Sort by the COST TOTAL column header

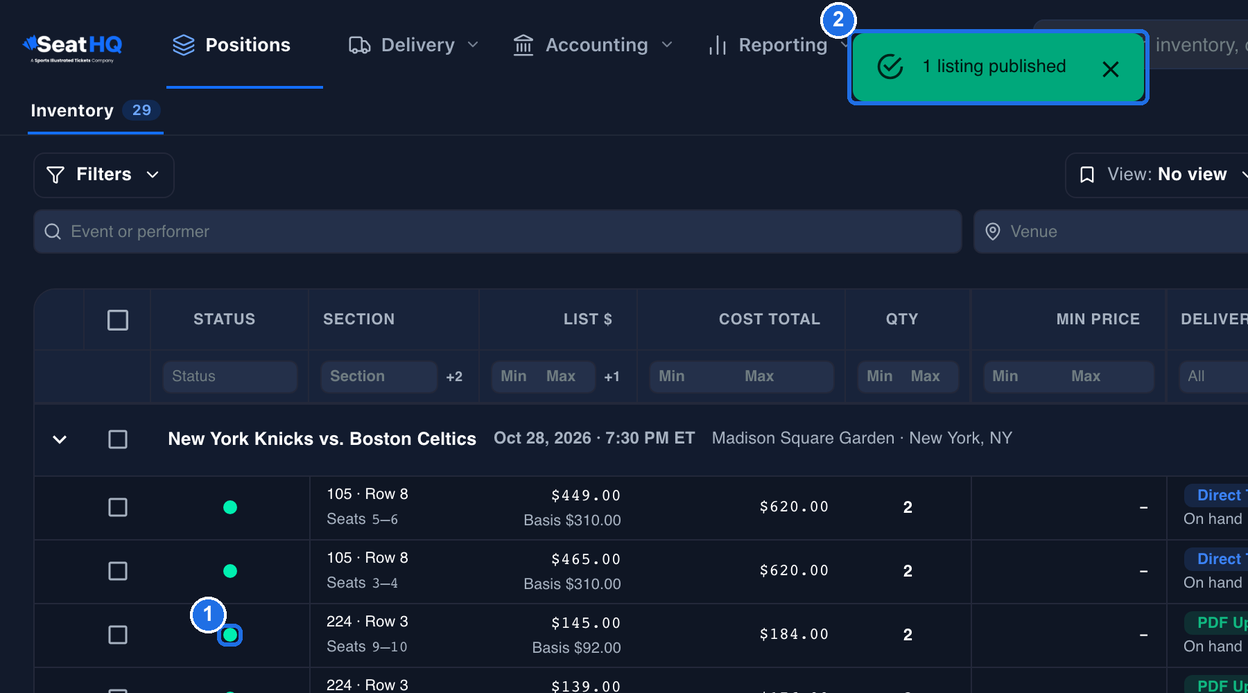point(769,319)
